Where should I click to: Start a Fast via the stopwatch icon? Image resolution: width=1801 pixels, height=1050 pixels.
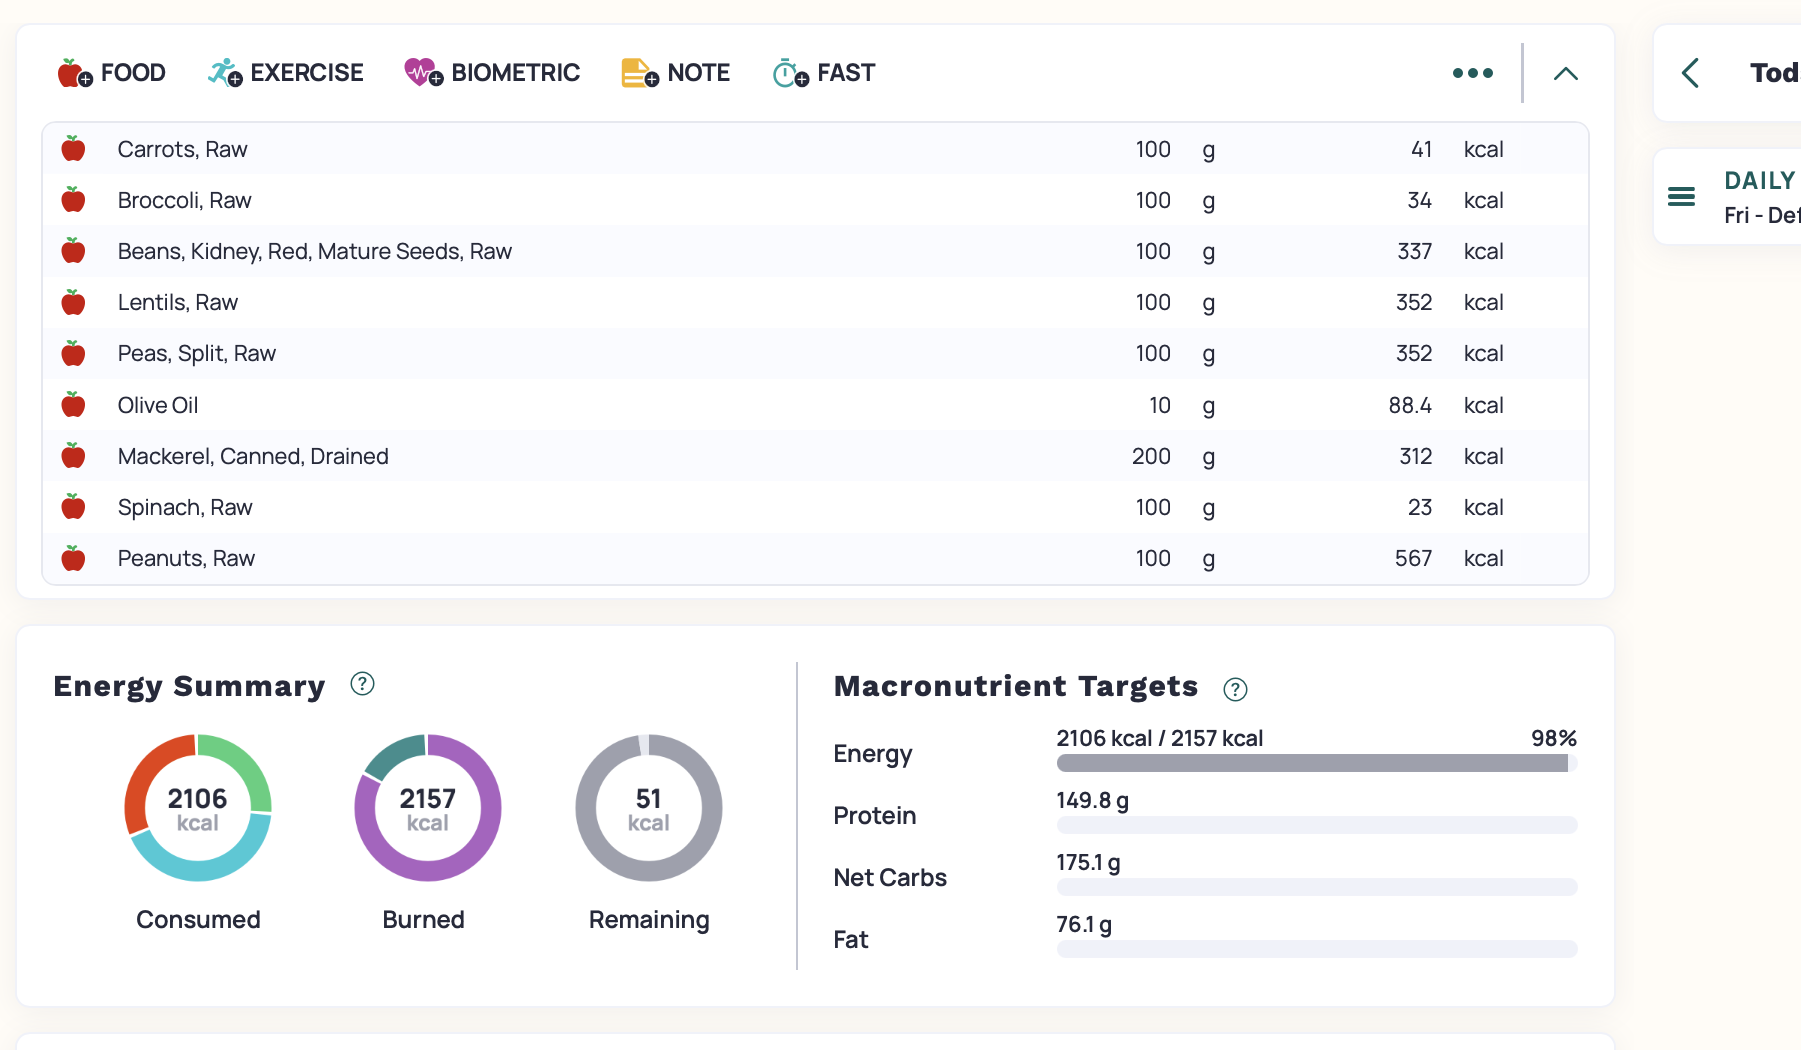789,73
